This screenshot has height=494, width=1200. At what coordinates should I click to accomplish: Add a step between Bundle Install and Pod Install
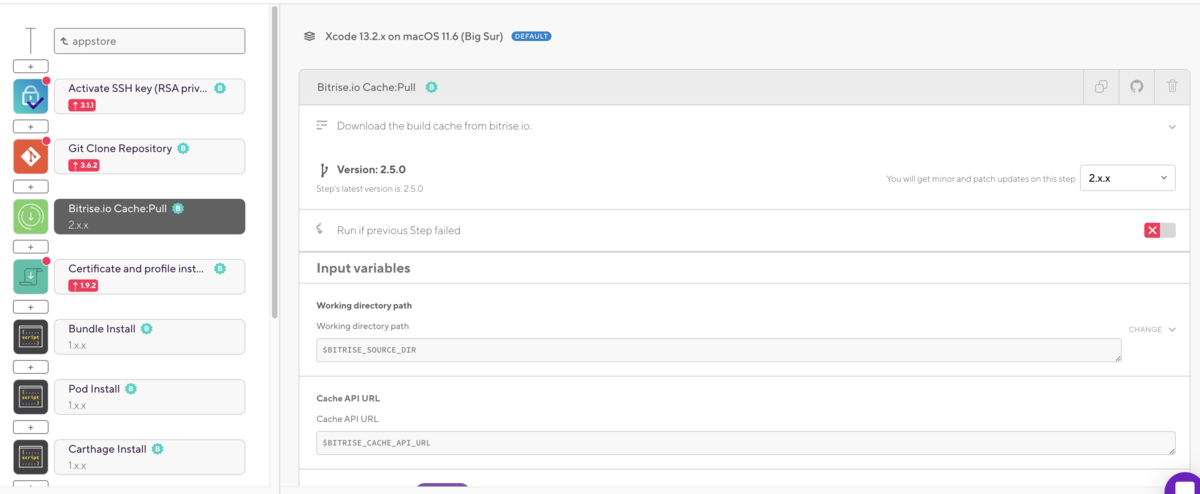[30, 367]
